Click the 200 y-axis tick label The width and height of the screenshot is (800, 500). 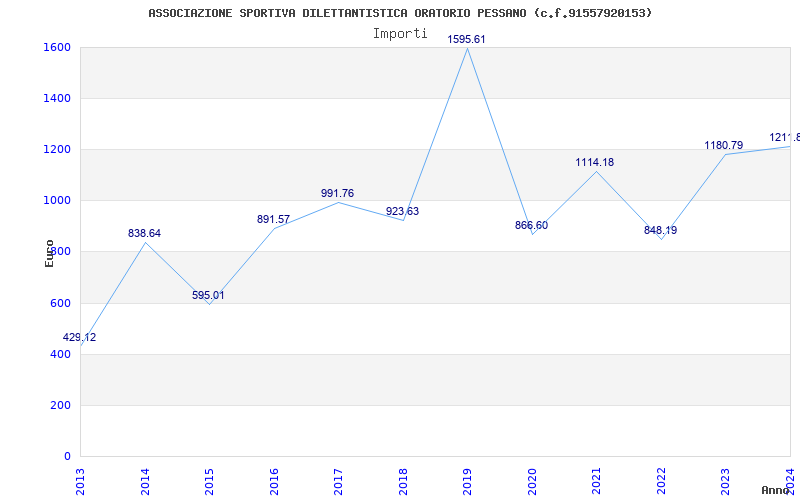coord(58,405)
